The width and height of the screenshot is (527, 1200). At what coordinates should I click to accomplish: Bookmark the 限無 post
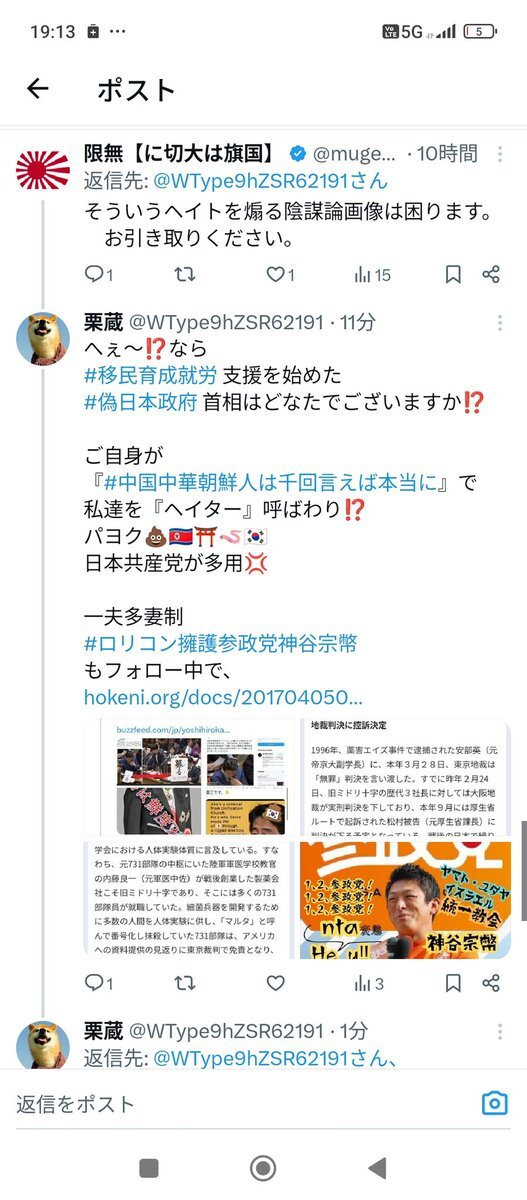(453, 274)
